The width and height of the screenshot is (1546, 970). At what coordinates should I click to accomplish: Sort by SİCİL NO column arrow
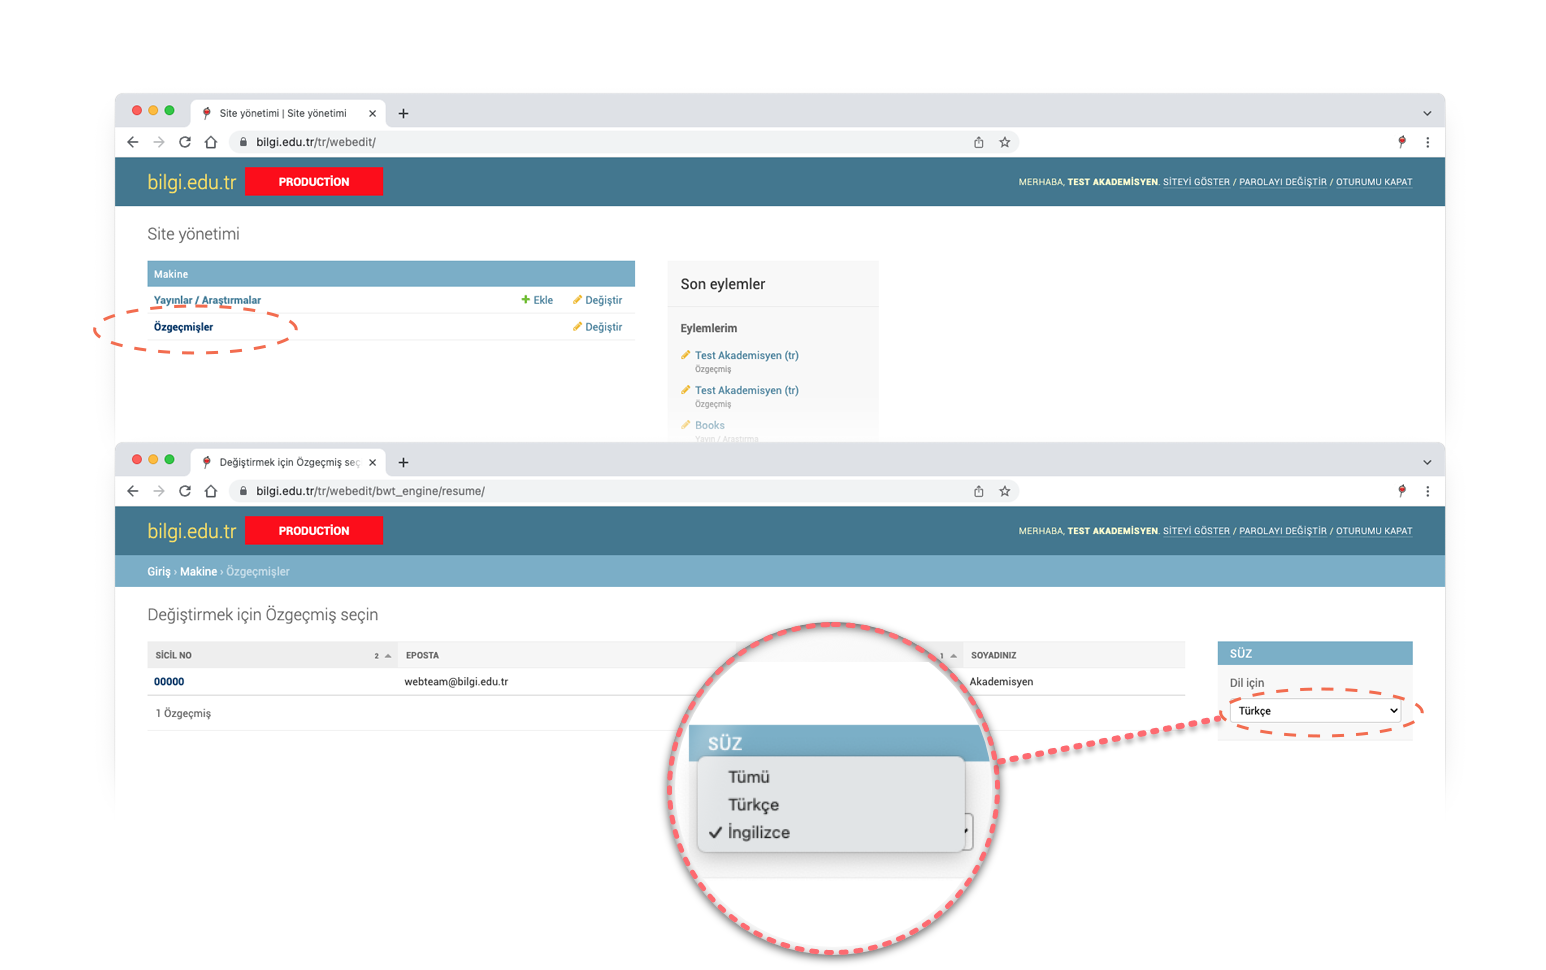tap(388, 656)
